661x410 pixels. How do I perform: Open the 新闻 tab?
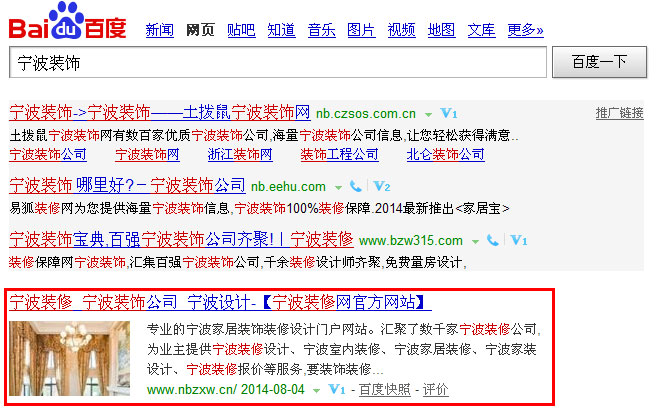tap(159, 30)
